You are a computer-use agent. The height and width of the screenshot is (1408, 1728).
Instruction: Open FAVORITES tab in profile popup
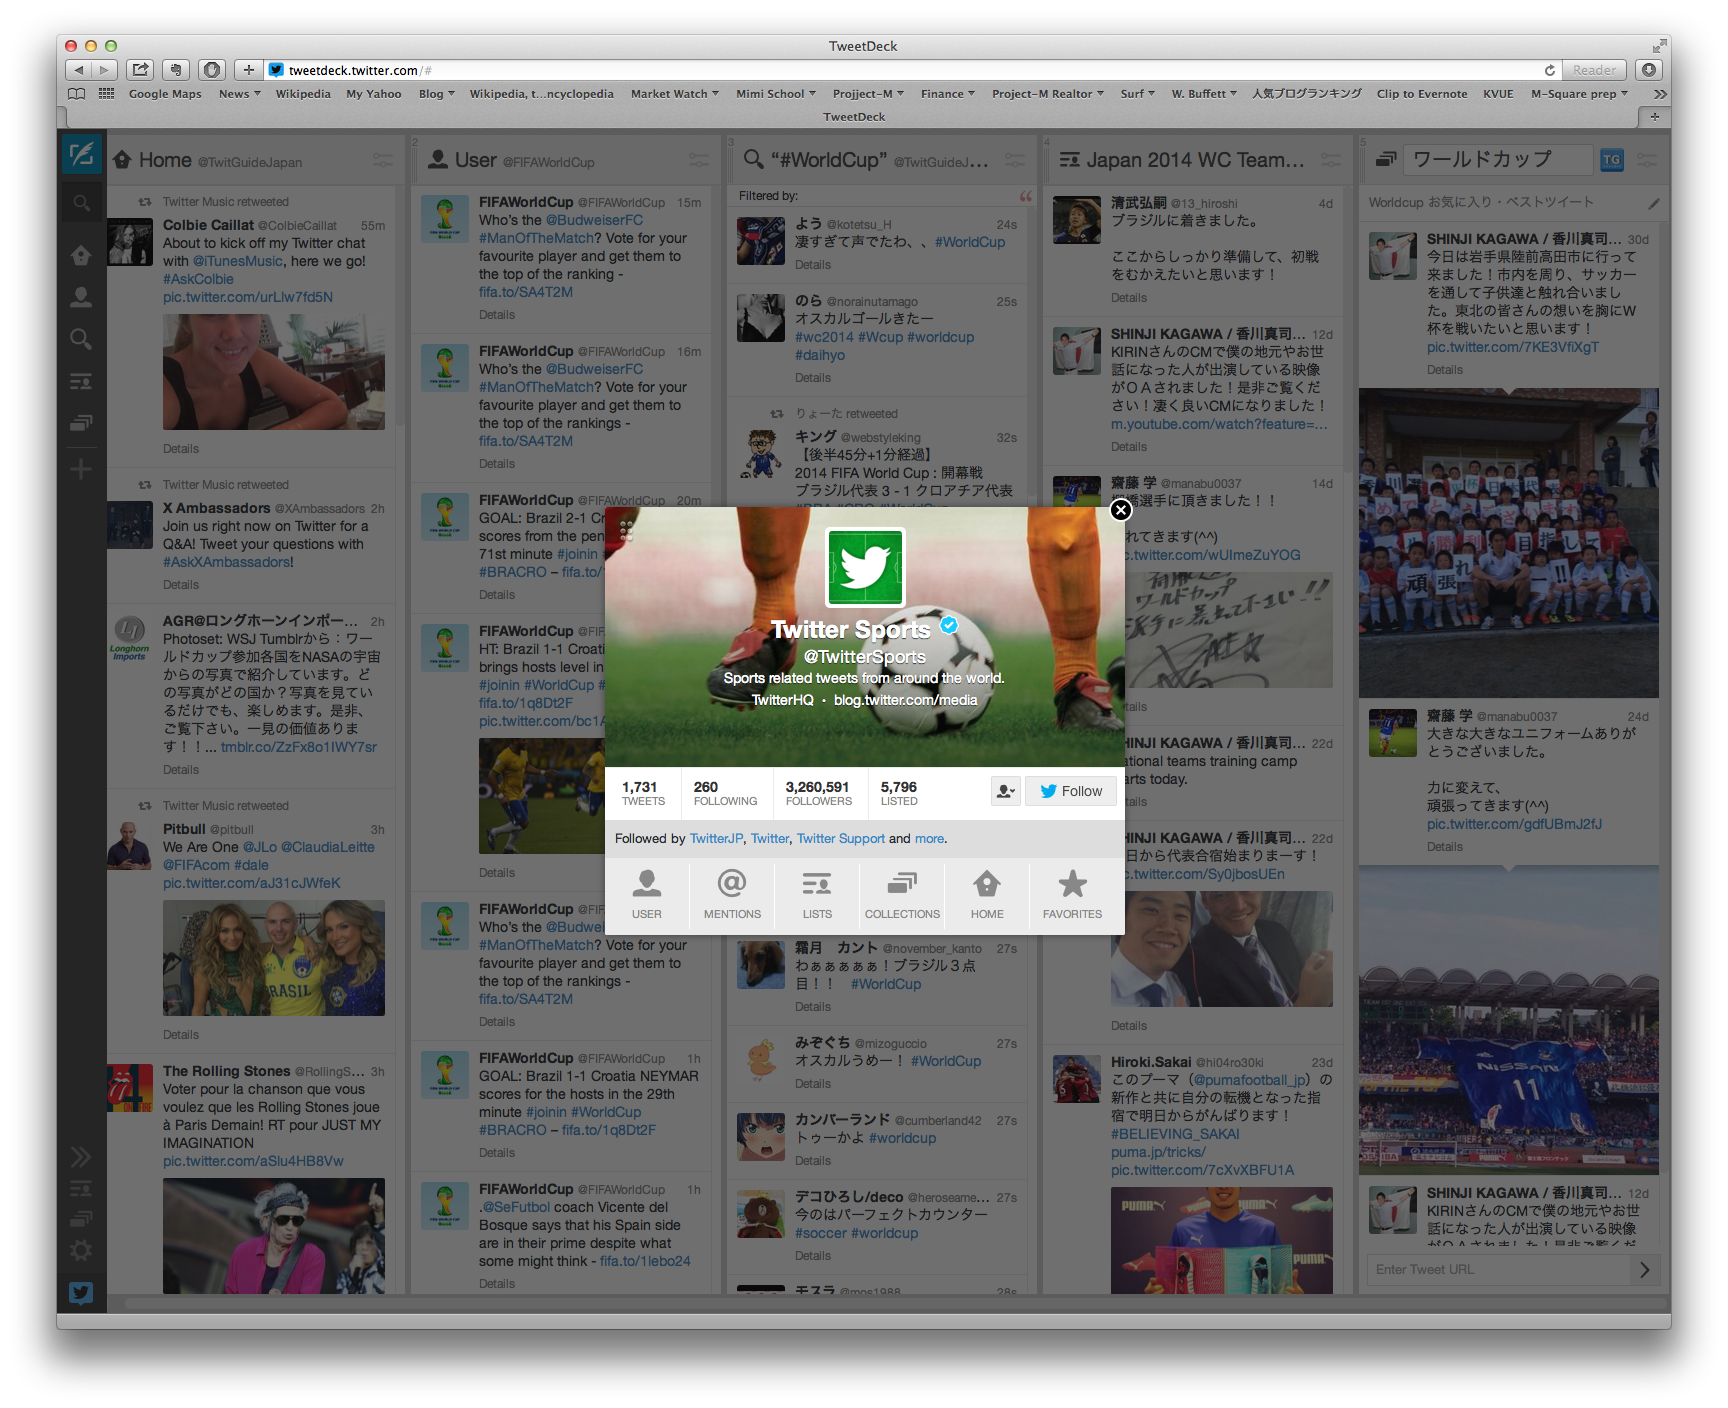click(1072, 894)
